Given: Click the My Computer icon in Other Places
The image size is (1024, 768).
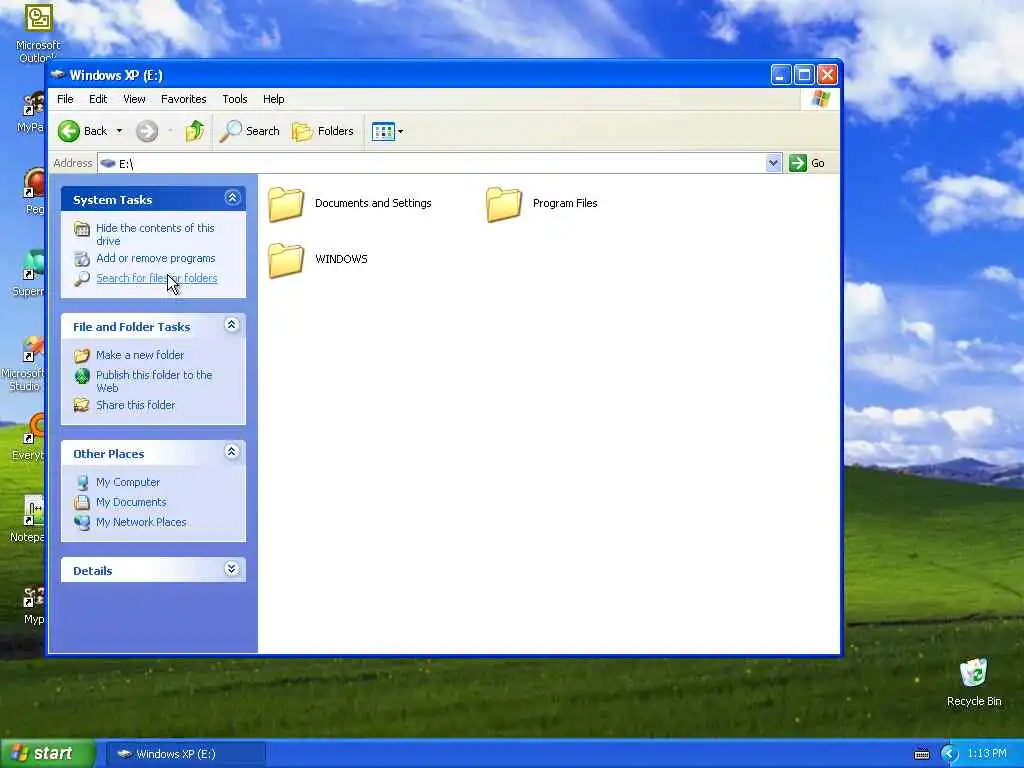Looking at the screenshot, I should click(x=82, y=483).
